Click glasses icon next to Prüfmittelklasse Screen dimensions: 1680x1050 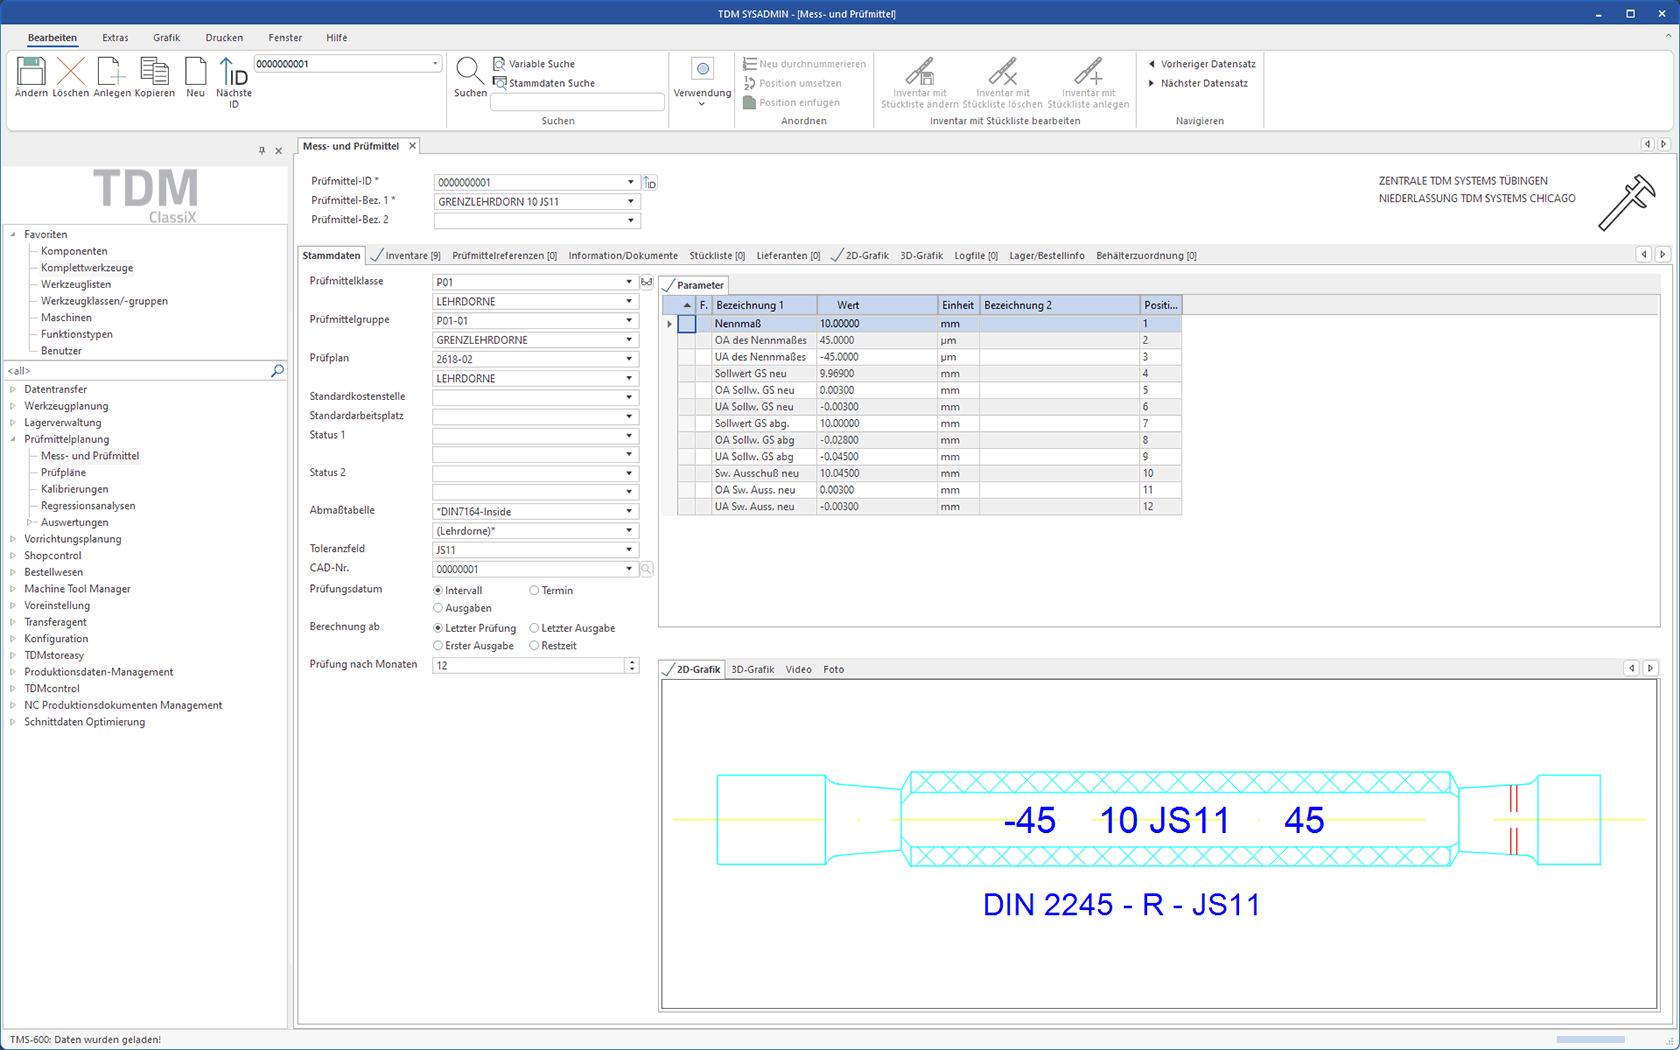[647, 282]
